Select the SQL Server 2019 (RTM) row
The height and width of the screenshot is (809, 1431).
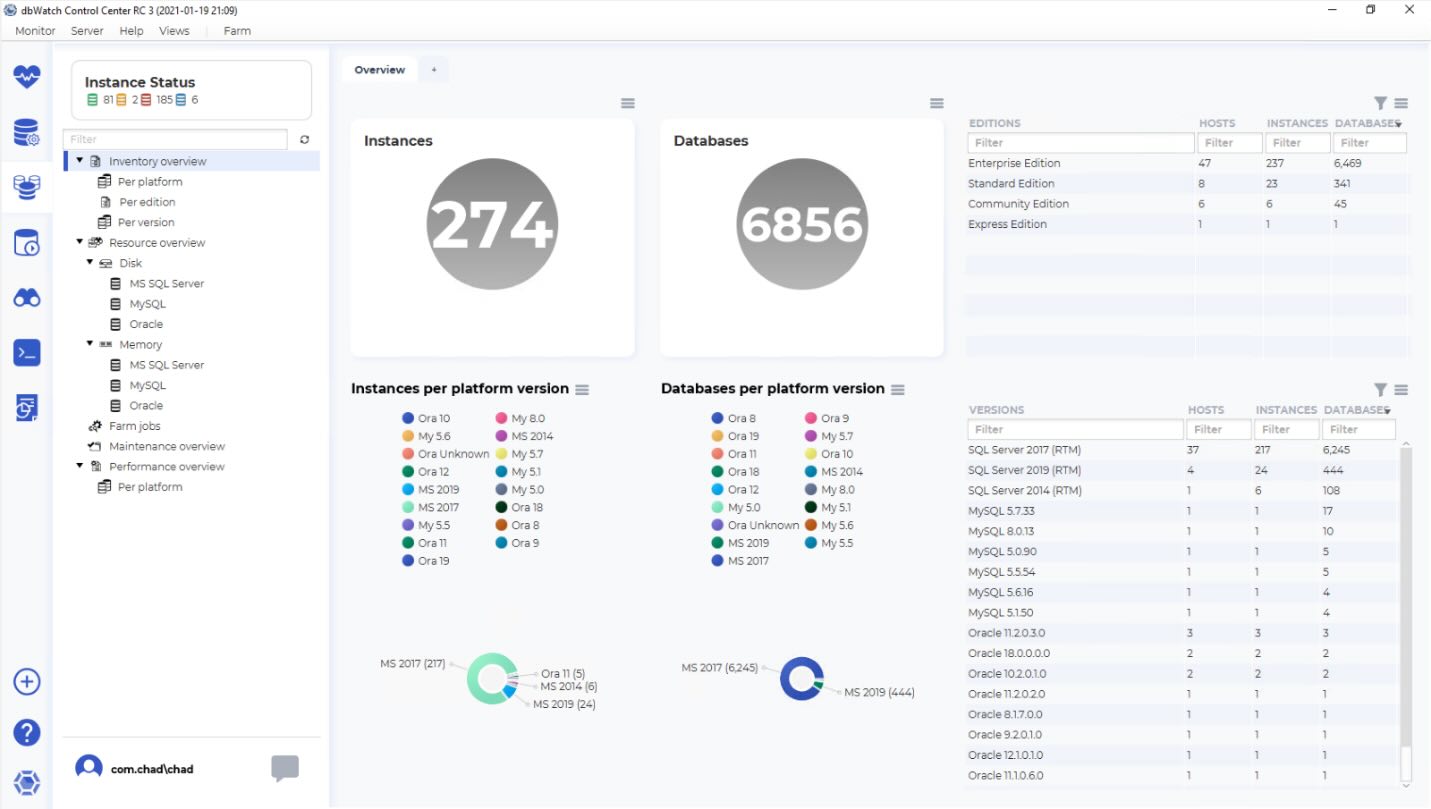click(1182, 470)
